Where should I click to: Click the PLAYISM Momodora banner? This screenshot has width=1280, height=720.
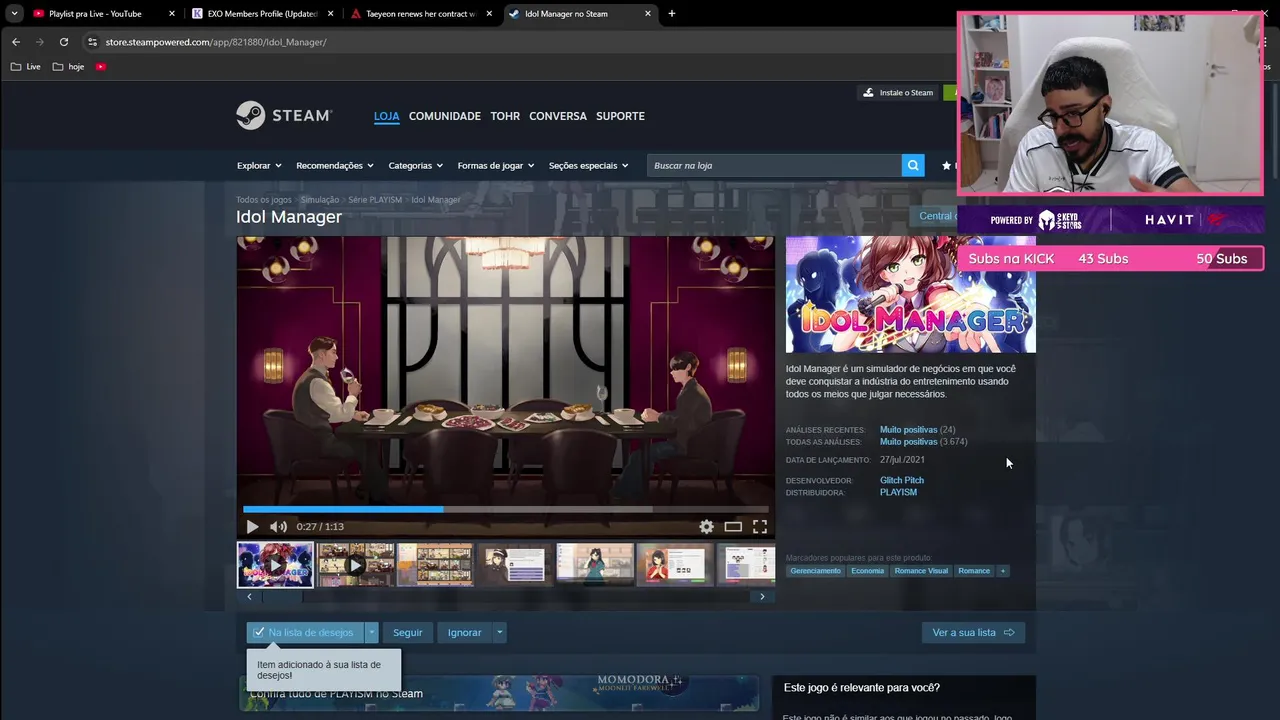click(499, 692)
